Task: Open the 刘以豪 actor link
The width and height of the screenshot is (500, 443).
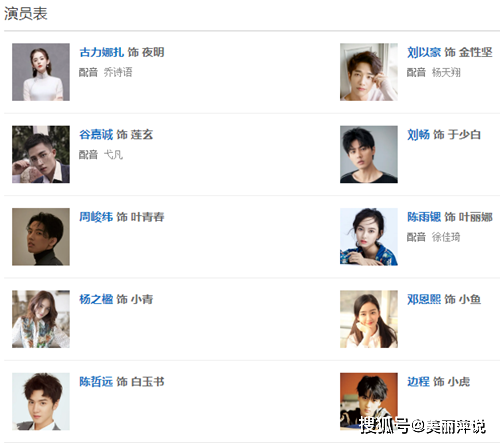Action: tap(424, 52)
